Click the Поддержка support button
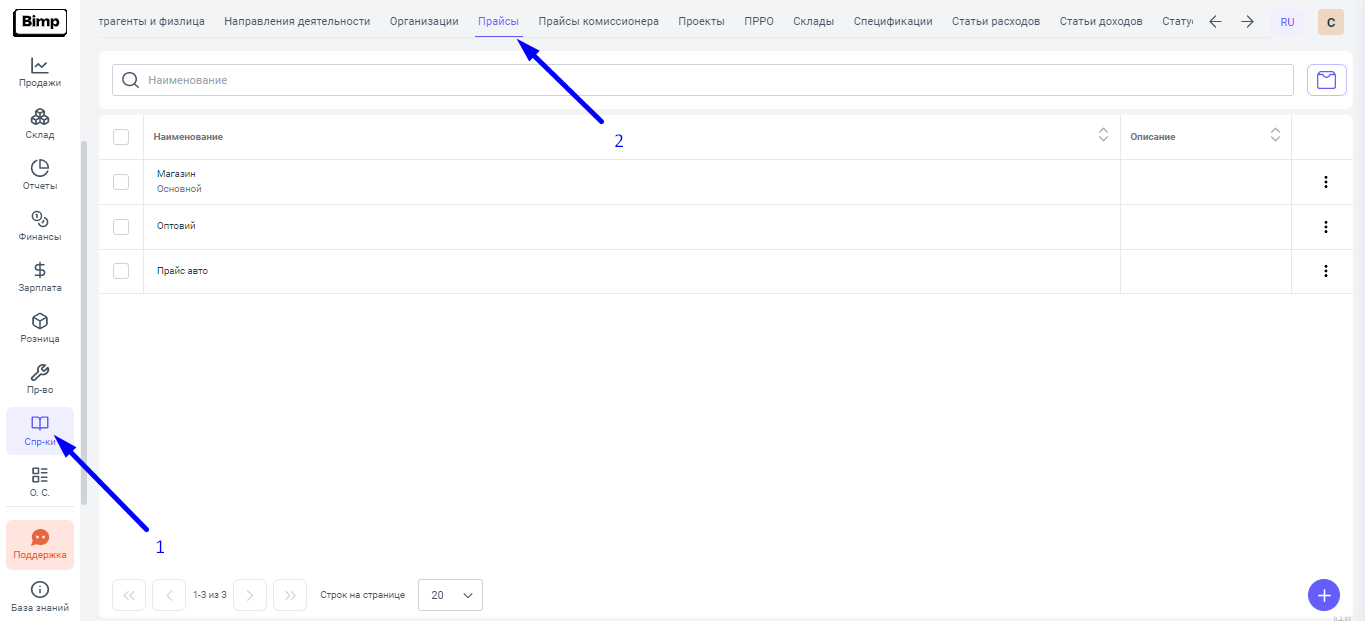Viewport: 1365px width, 621px height. [40, 545]
